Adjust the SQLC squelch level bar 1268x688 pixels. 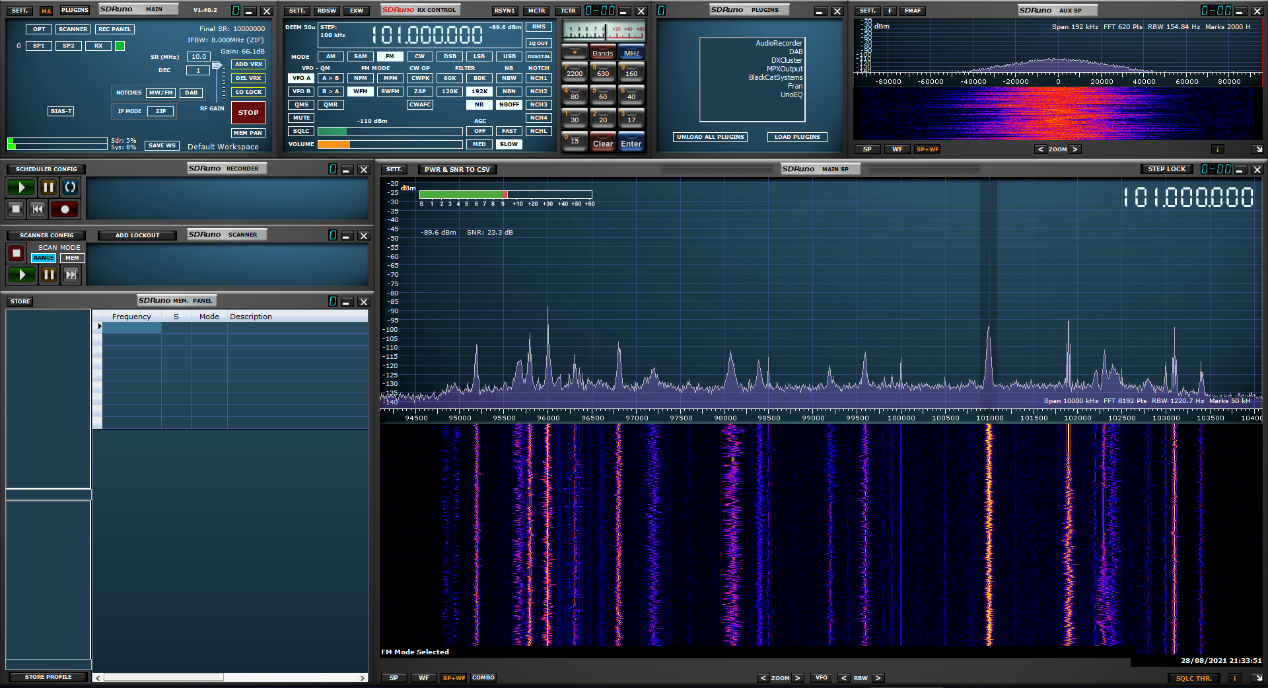pyautogui.click(x=390, y=131)
